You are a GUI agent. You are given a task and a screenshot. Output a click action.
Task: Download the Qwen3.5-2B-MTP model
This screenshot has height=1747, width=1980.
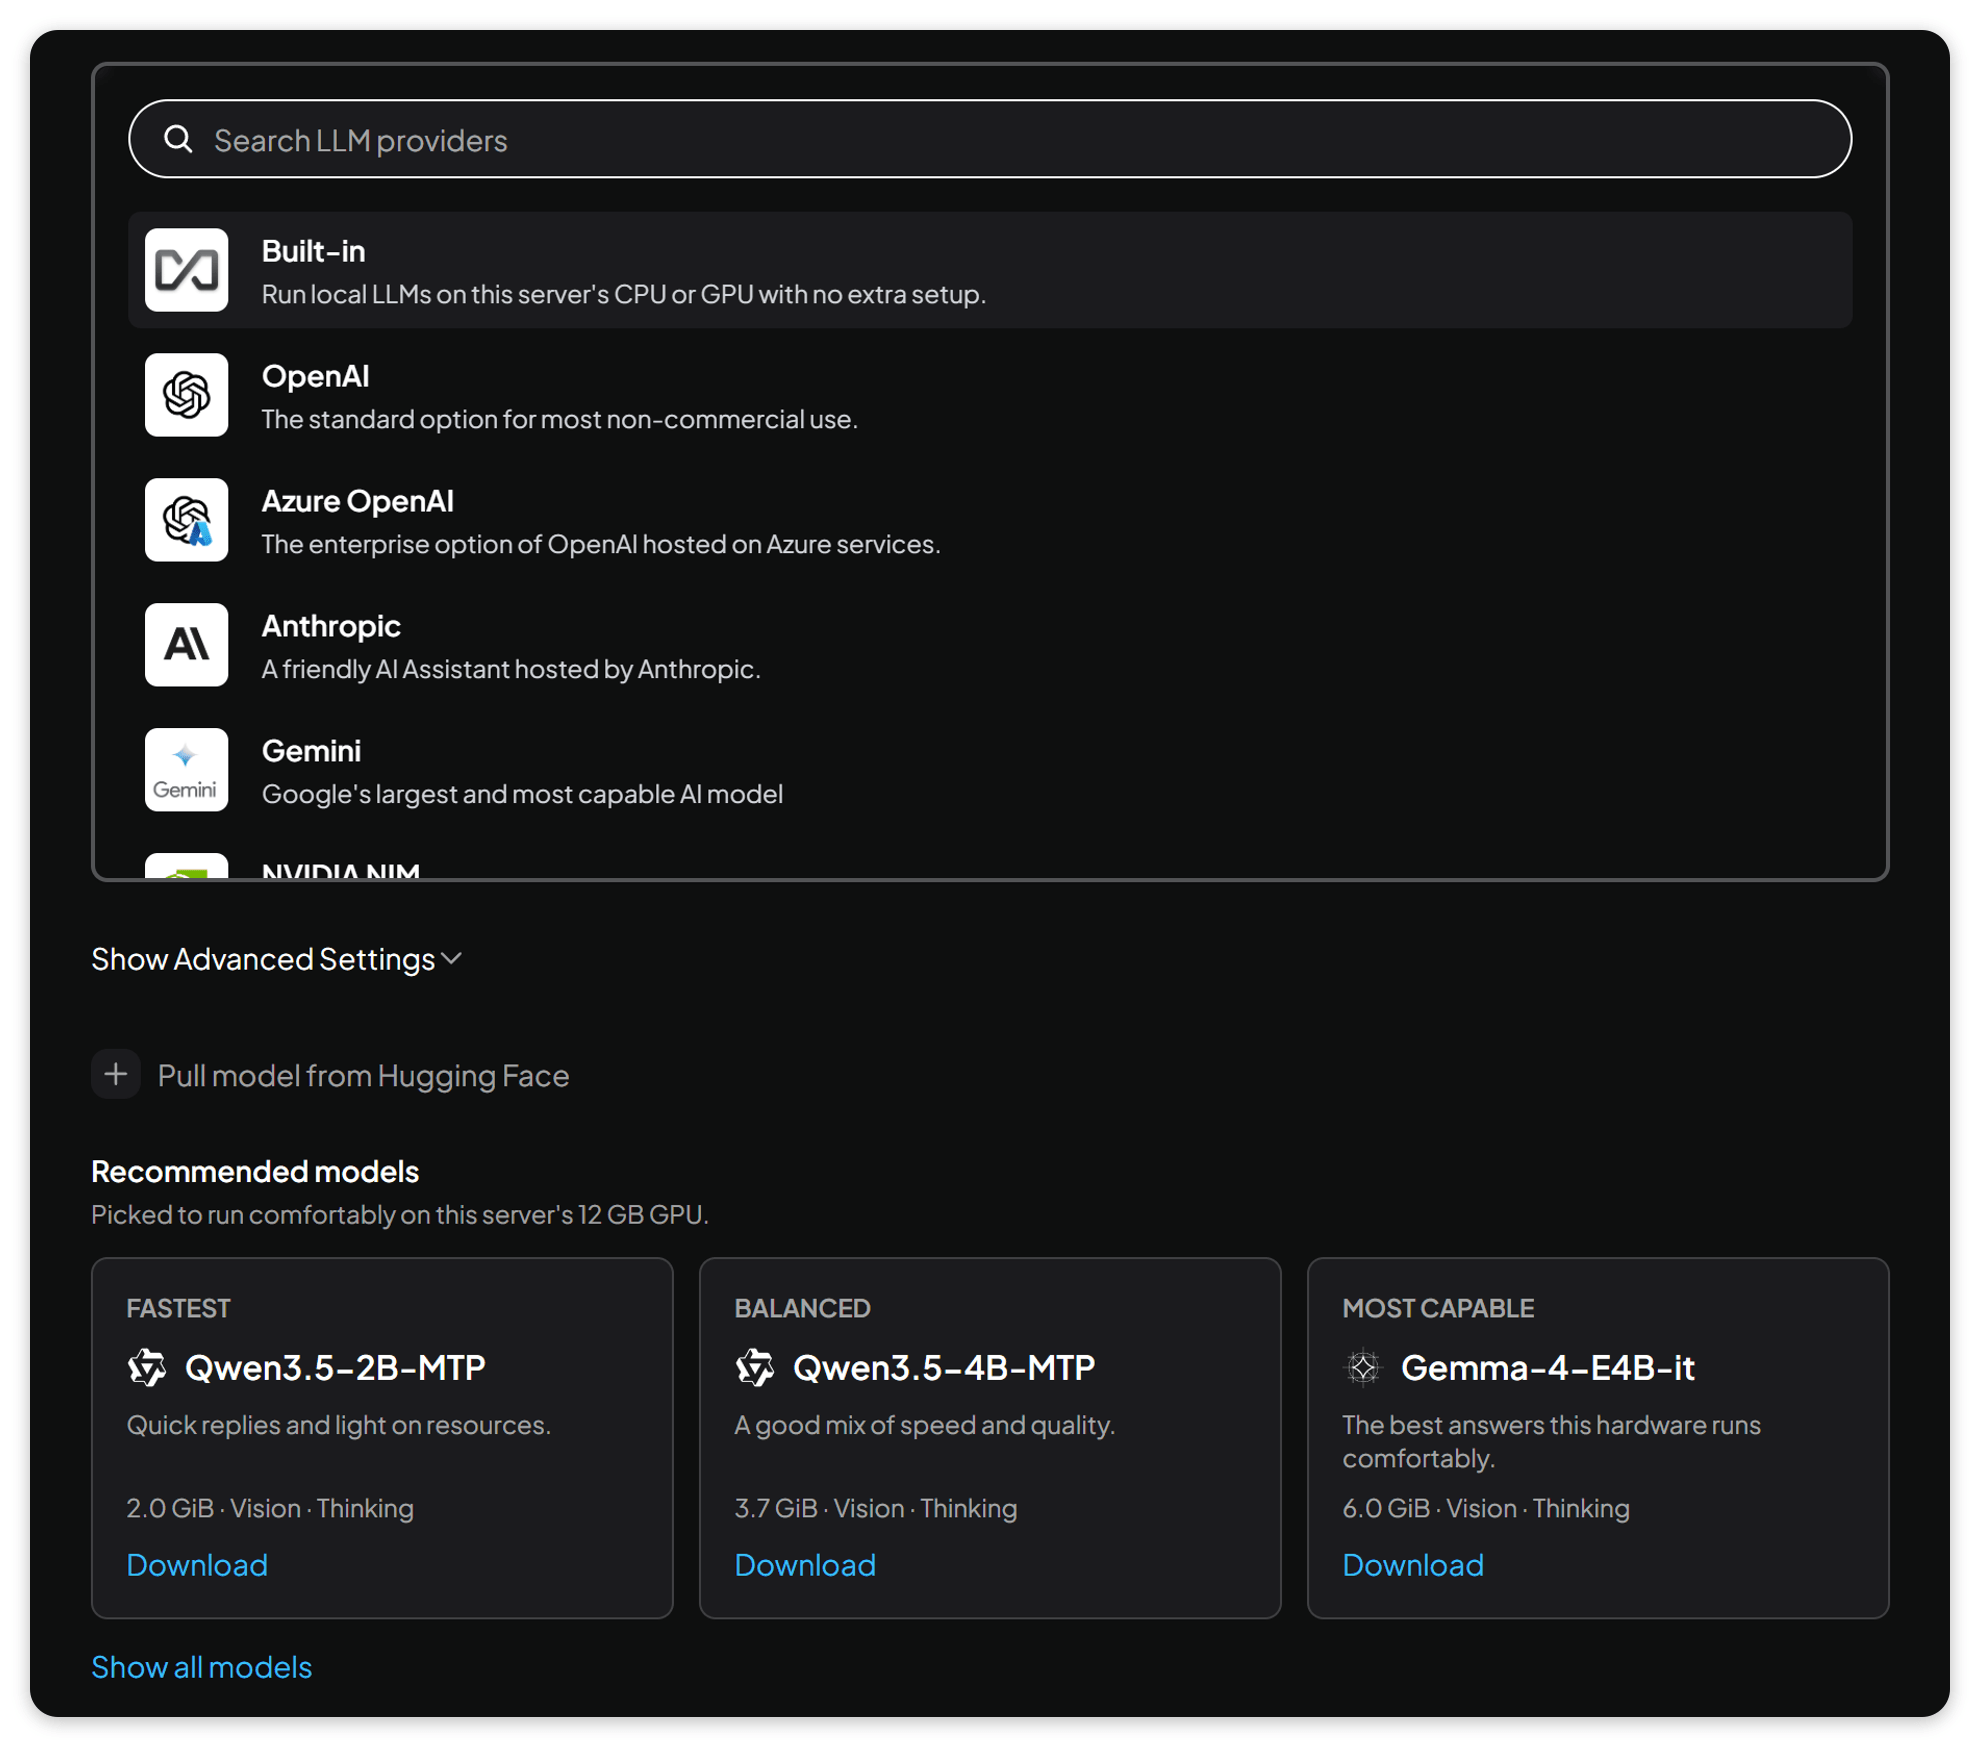coord(197,1565)
